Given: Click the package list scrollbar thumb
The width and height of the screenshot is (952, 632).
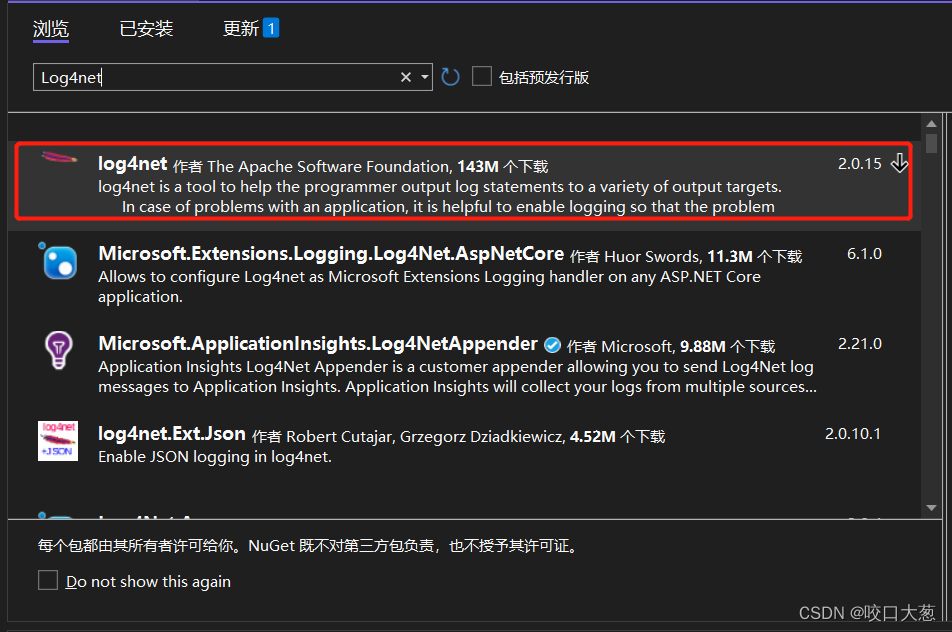Looking at the screenshot, I should (x=931, y=143).
